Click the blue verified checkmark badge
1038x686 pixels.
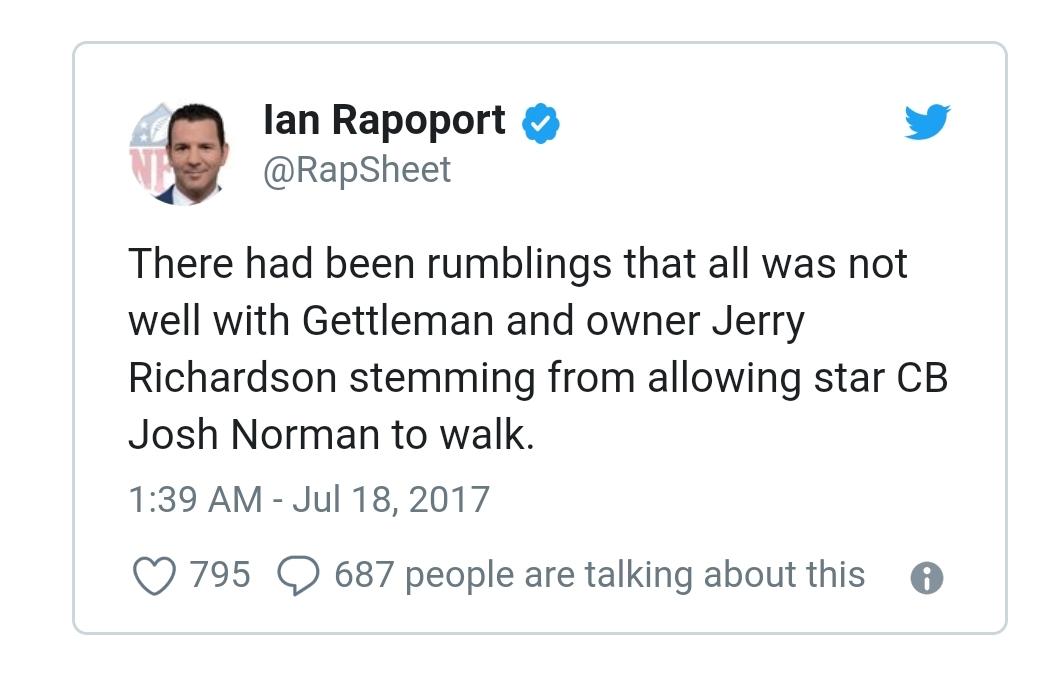[541, 123]
